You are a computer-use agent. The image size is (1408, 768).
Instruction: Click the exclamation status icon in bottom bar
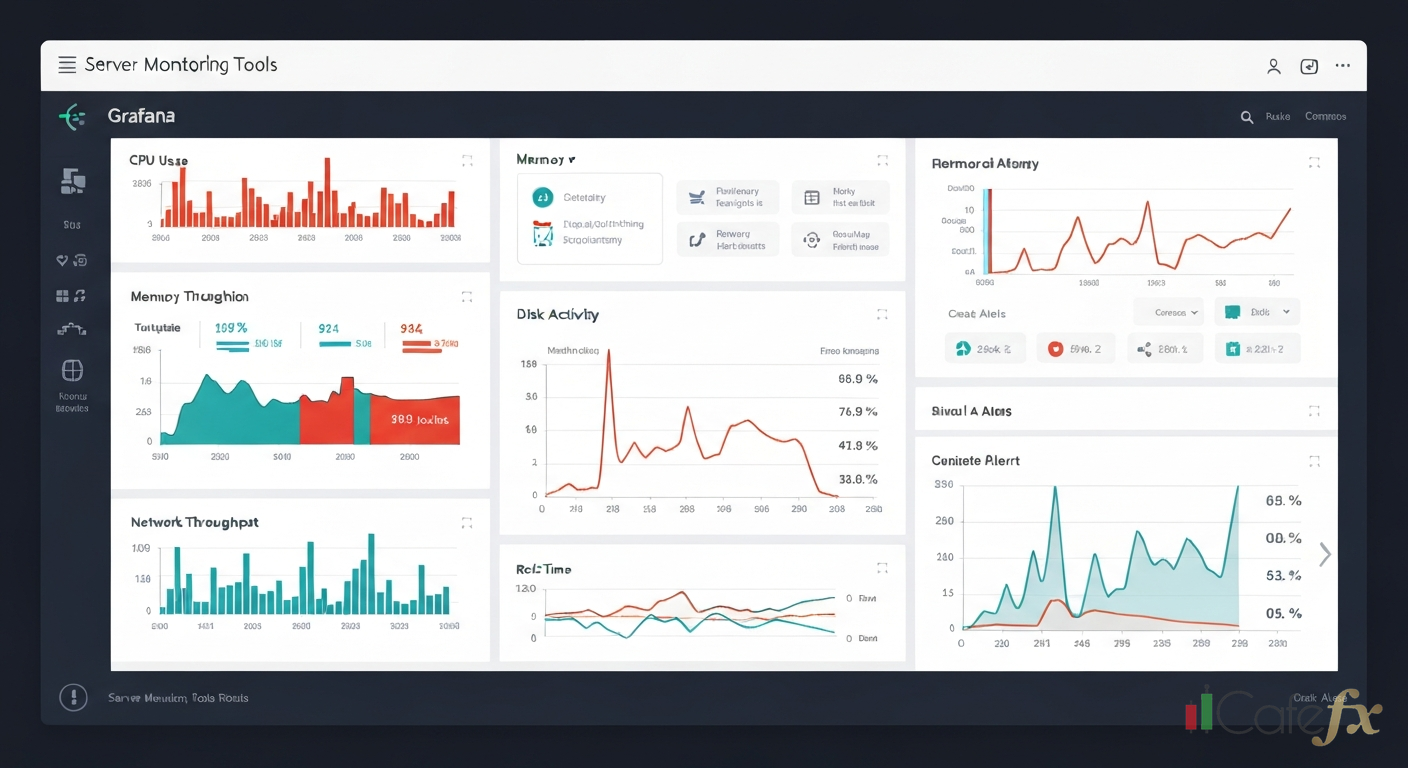(73, 697)
